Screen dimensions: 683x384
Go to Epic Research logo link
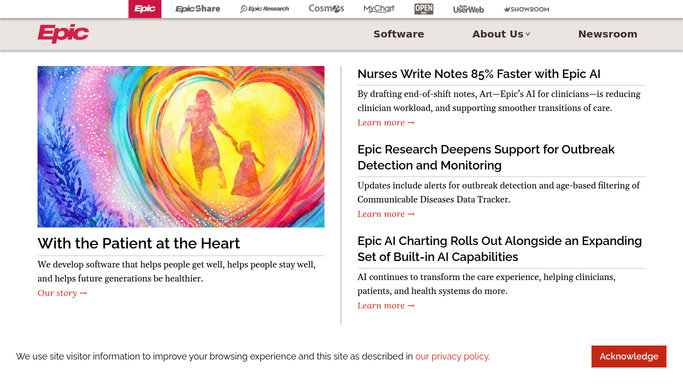pyautogui.click(x=264, y=9)
